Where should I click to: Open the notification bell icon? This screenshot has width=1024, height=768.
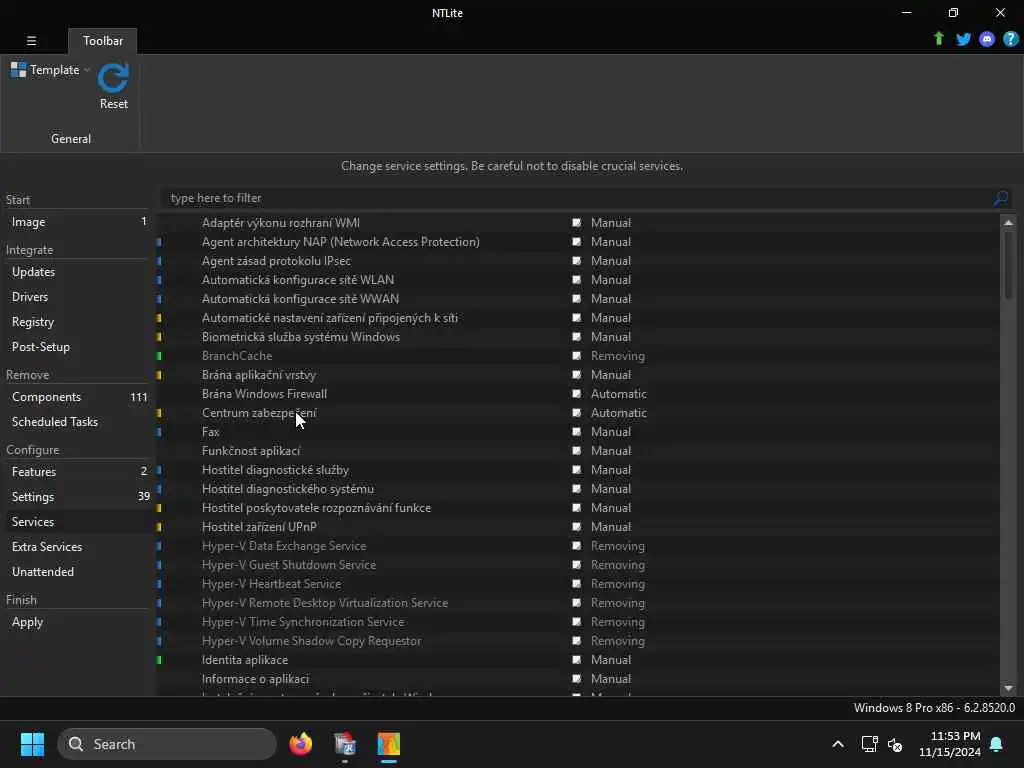coord(997,744)
